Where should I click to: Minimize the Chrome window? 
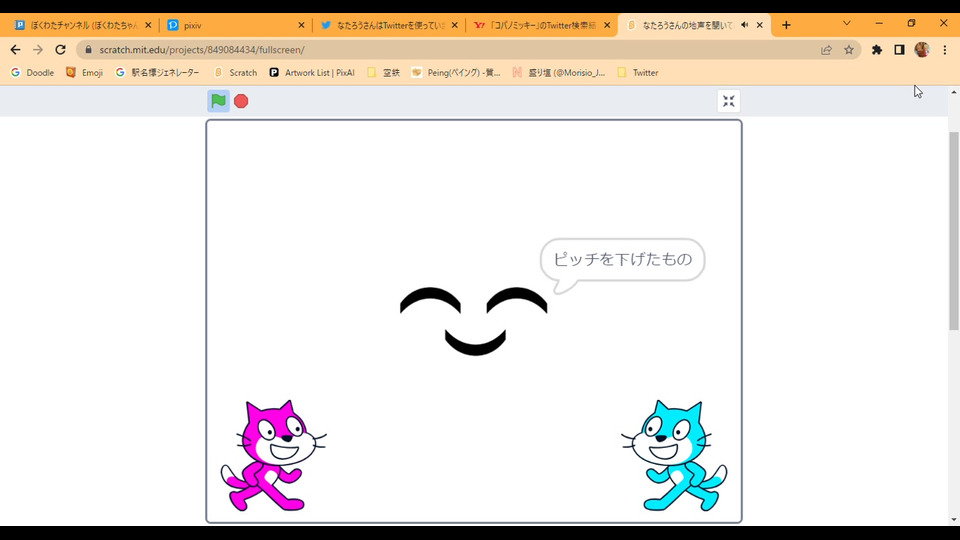[x=879, y=23]
